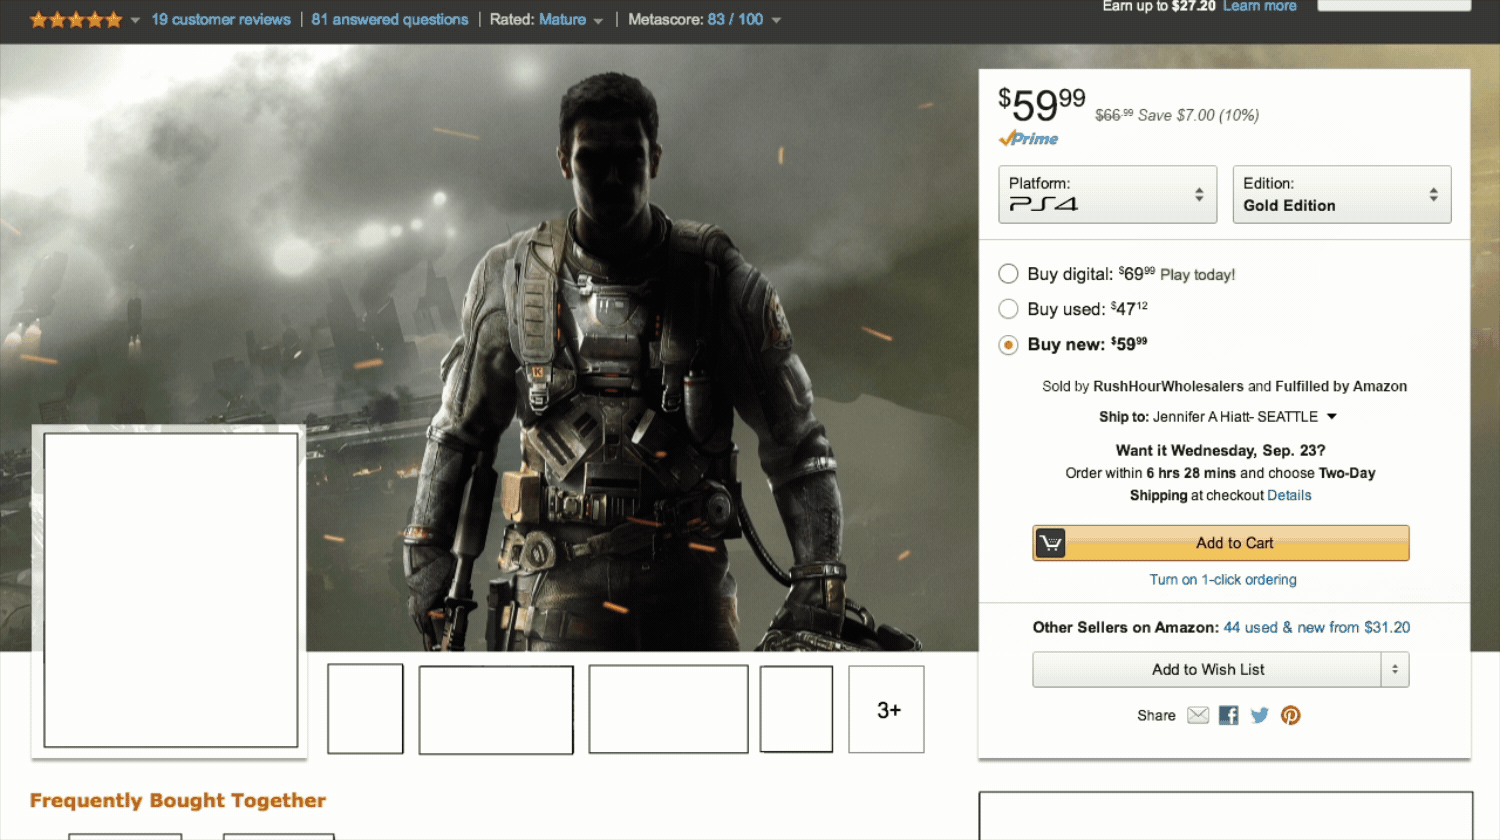This screenshot has width=1500, height=840.
Task: Click the Learn more link
Action: click(x=1259, y=6)
